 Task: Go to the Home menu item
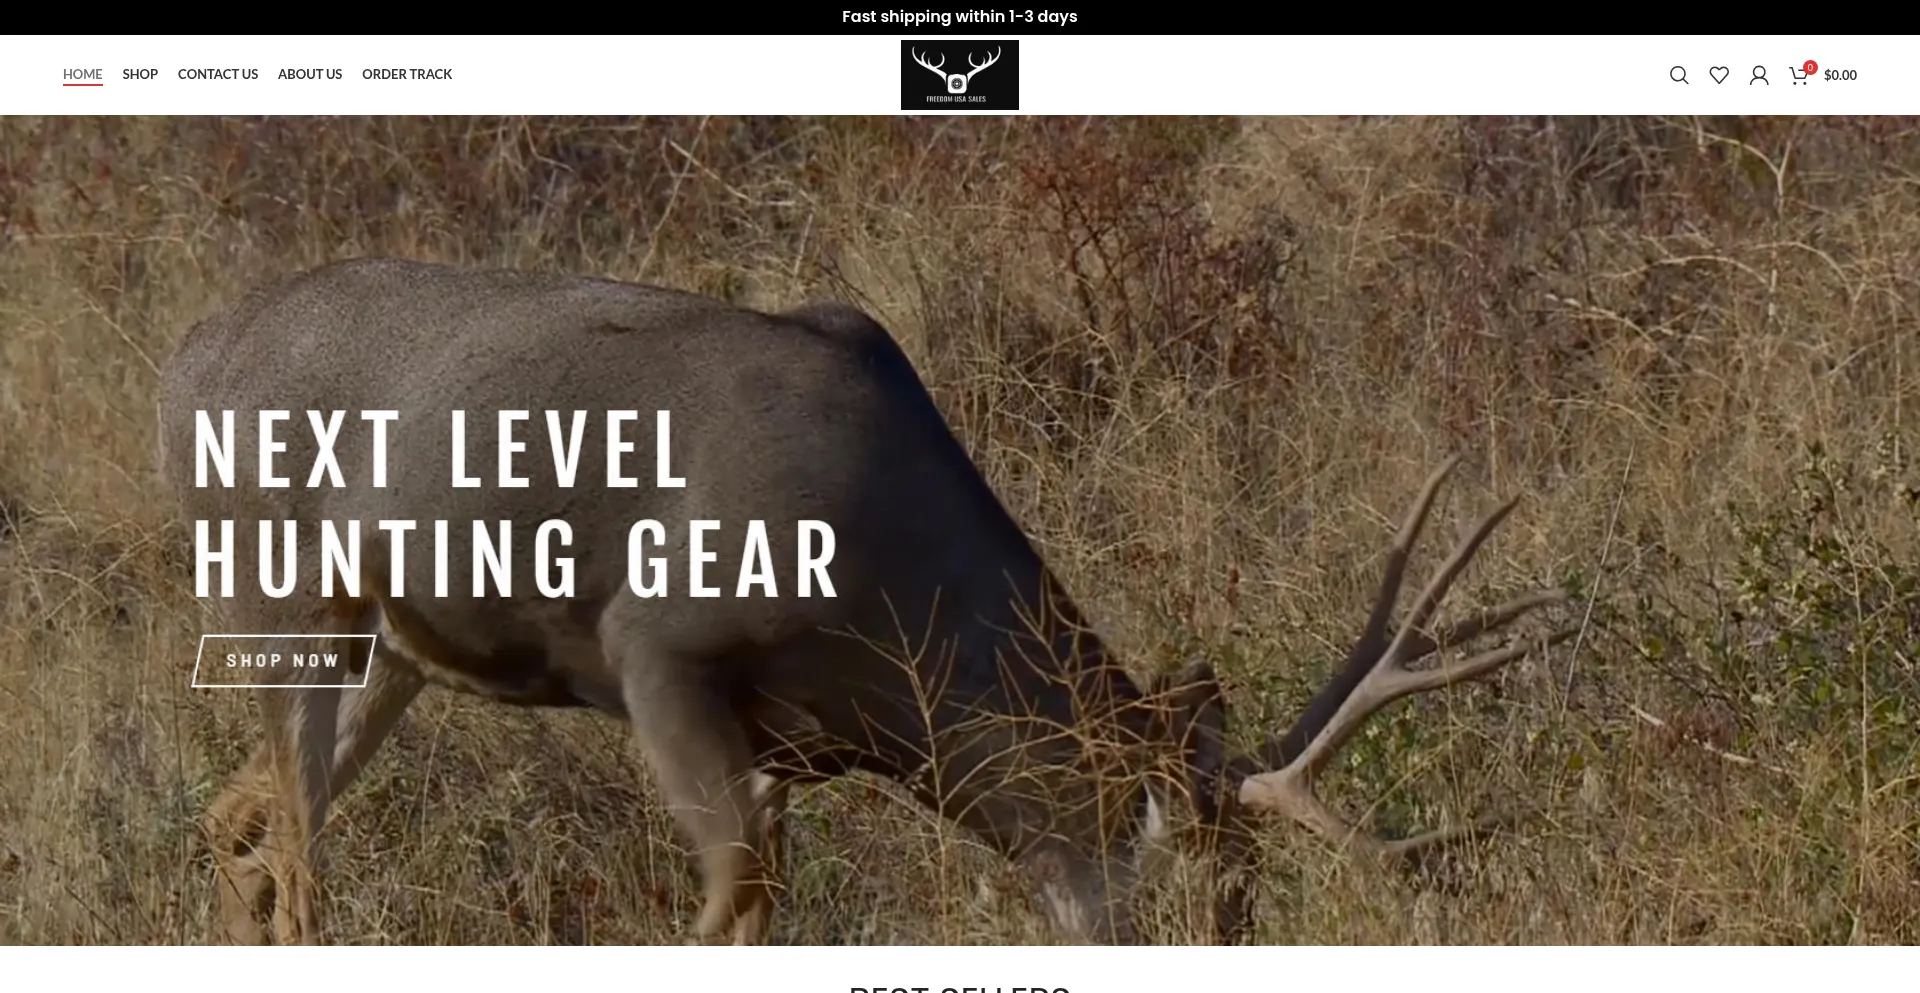(x=82, y=74)
